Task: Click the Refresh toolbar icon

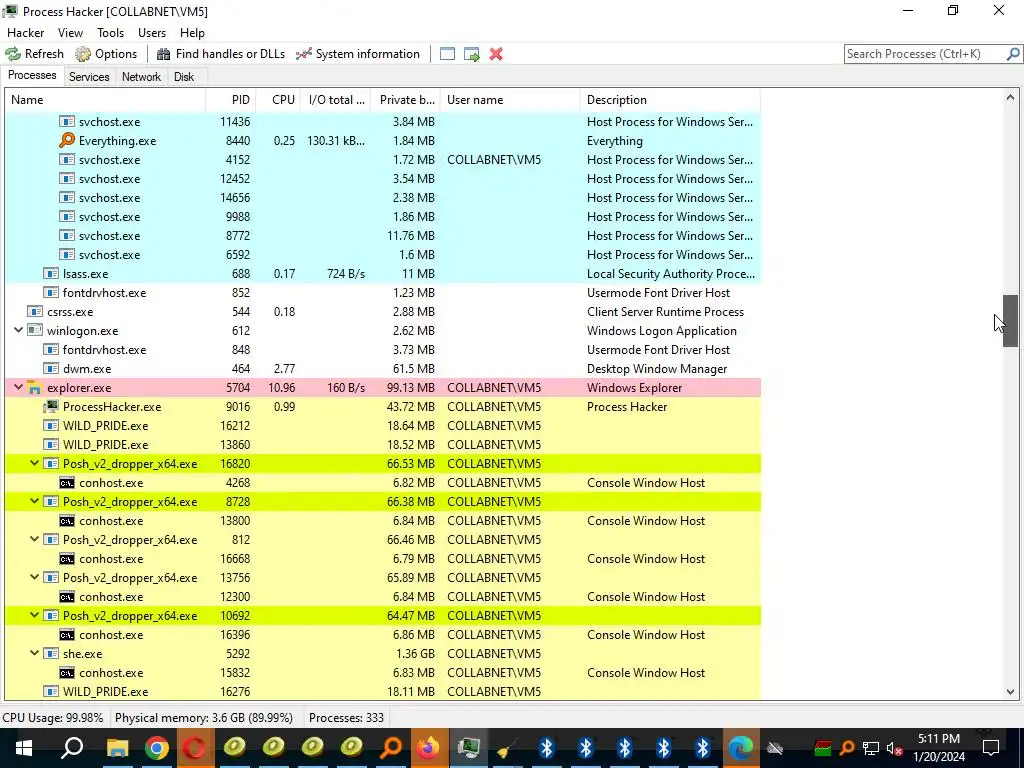Action: 13,54
